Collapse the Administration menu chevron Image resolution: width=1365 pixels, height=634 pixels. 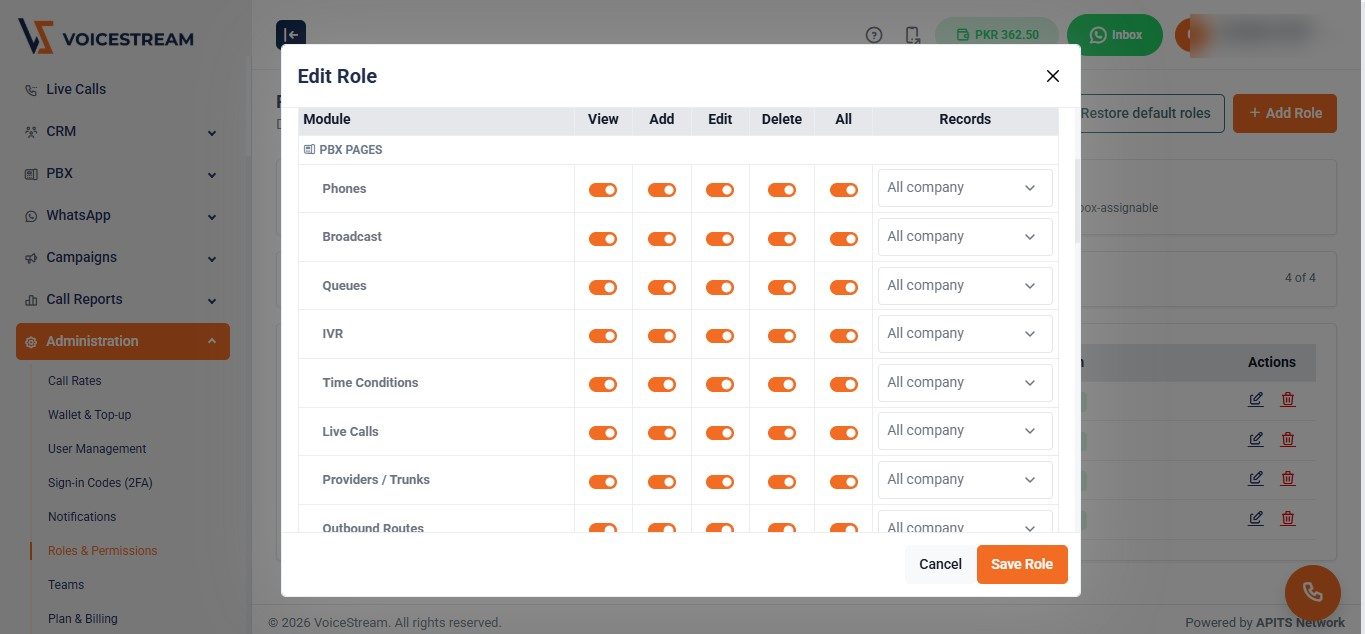(x=212, y=341)
